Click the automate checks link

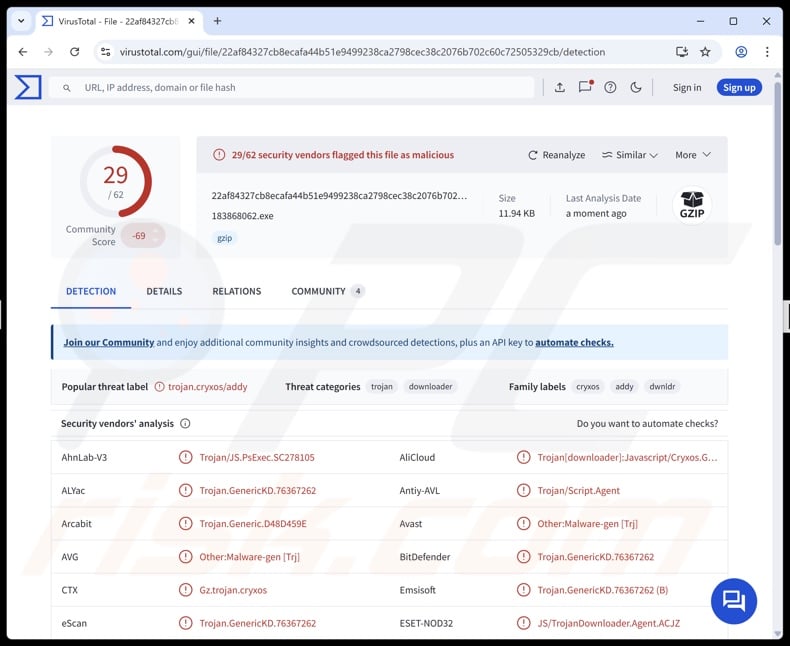(x=574, y=342)
